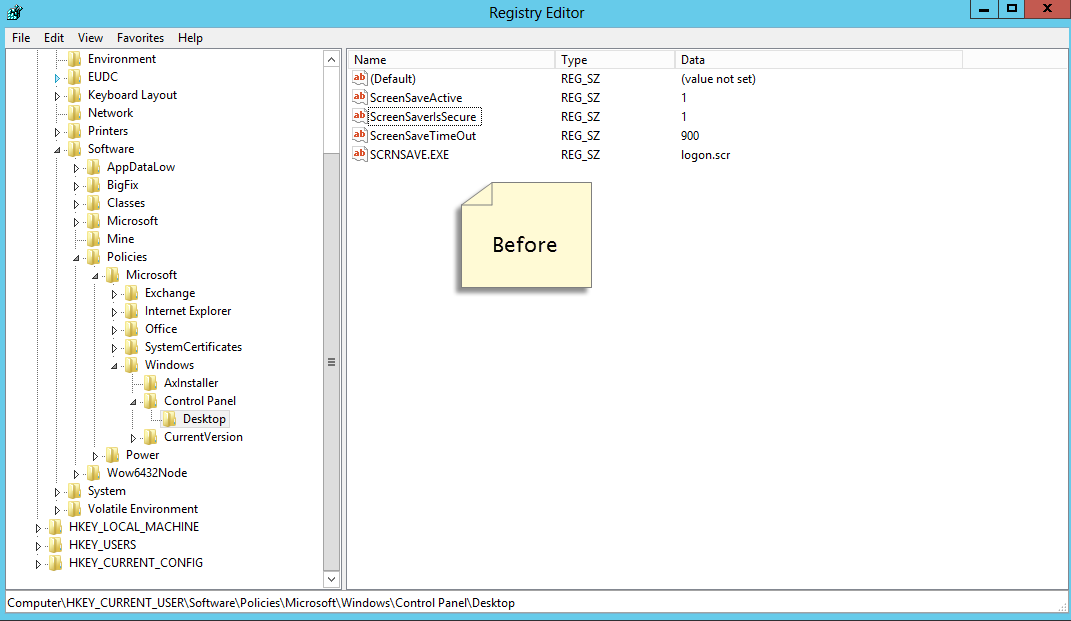Screen dimensions: 1071x621
Task: Select the ab icon for ScreenSaveTimeOut
Action: click(x=360, y=136)
